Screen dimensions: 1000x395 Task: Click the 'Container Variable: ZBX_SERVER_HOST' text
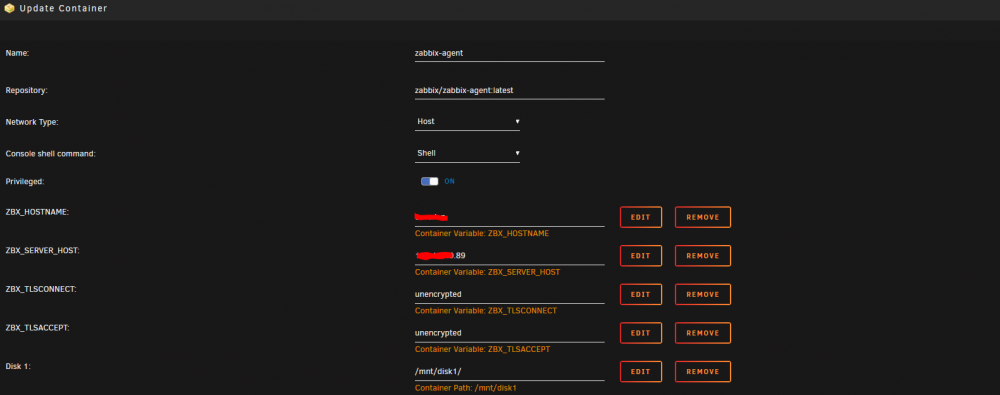(487, 272)
